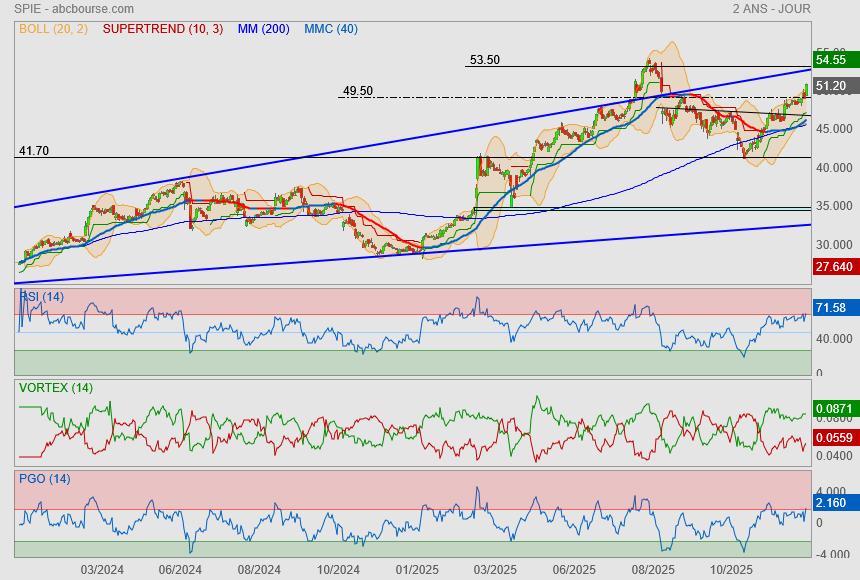Select the 01/2025 date on time axis
Viewport: 860px width, 580px height.
(x=417, y=569)
